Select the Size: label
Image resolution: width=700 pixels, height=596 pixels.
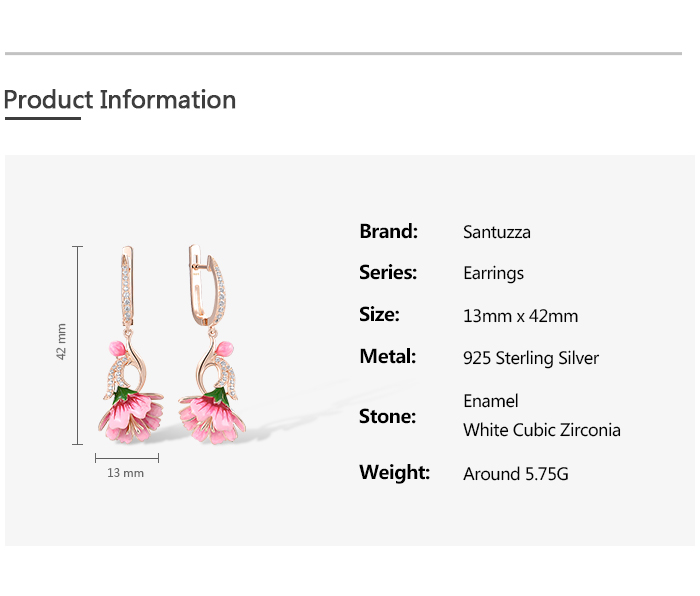[379, 314]
